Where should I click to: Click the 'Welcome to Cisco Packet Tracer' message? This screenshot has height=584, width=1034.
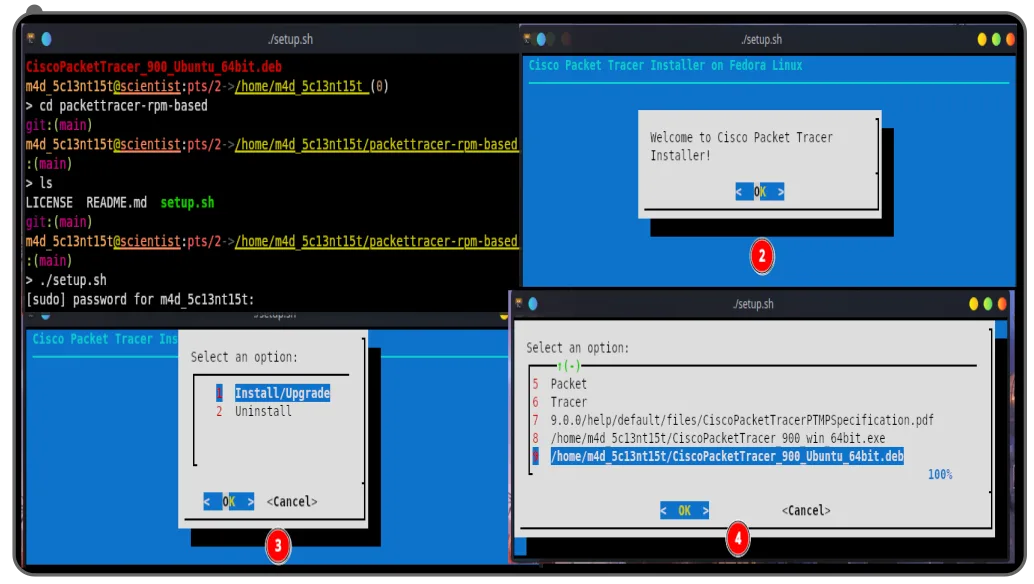(741, 146)
